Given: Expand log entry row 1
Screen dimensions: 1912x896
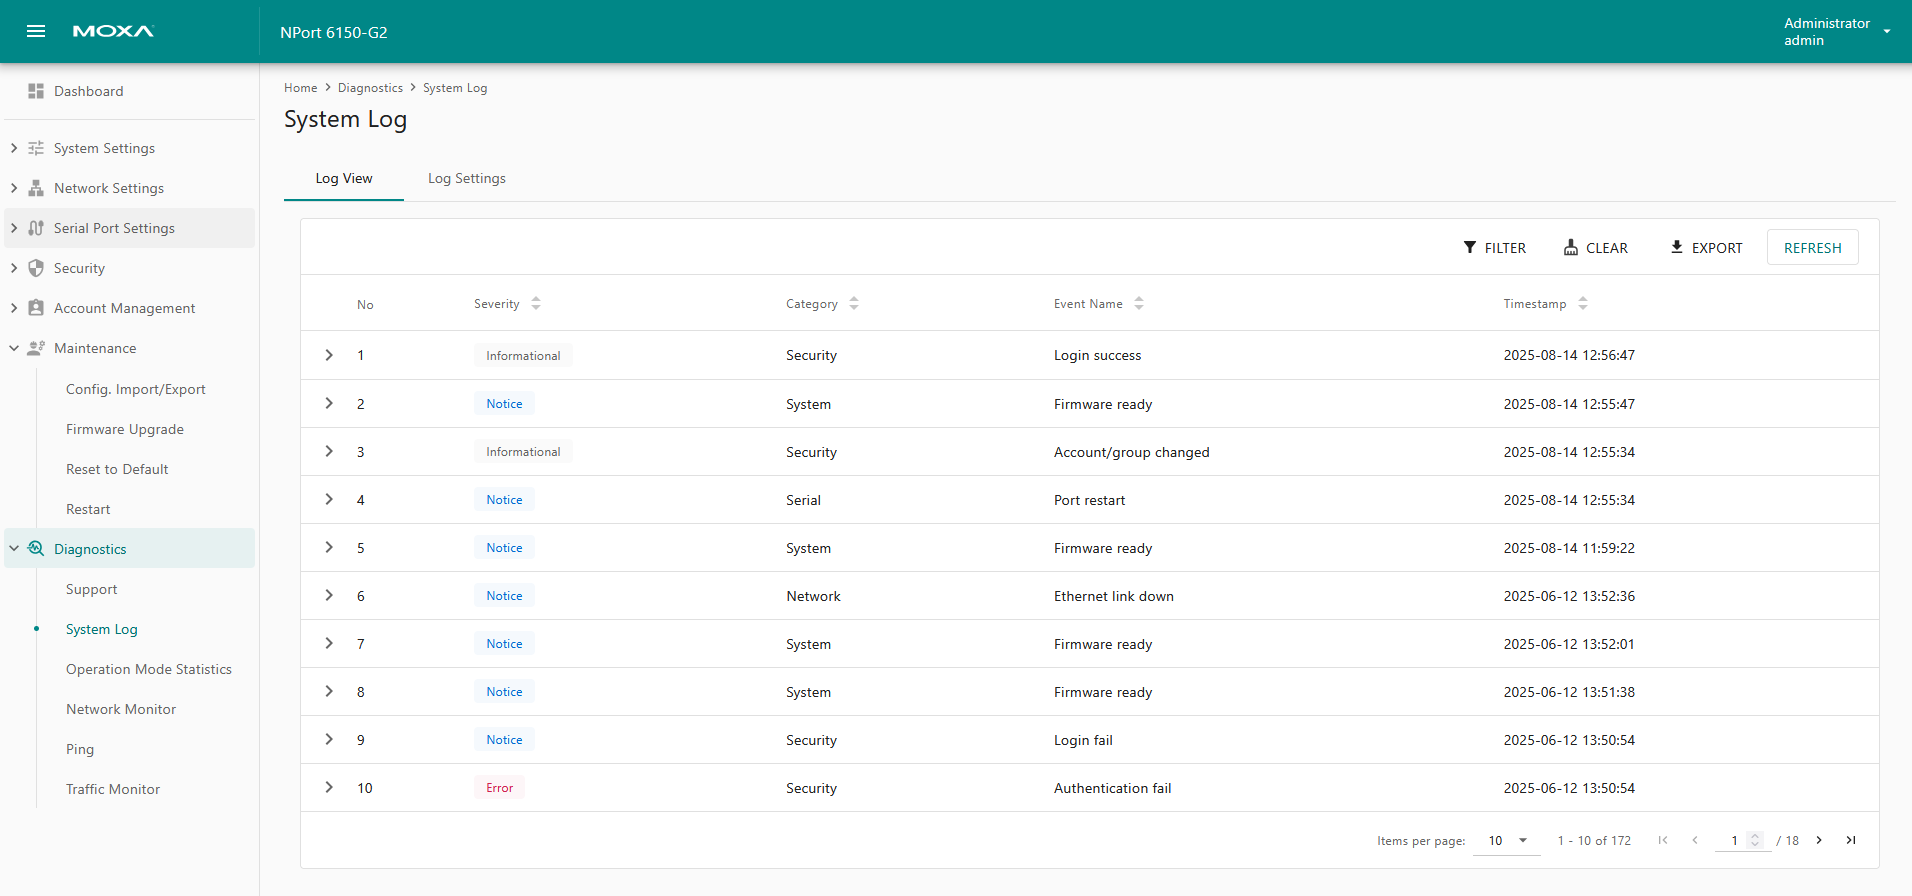Looking at the screenshot, I should coord(329,355).
